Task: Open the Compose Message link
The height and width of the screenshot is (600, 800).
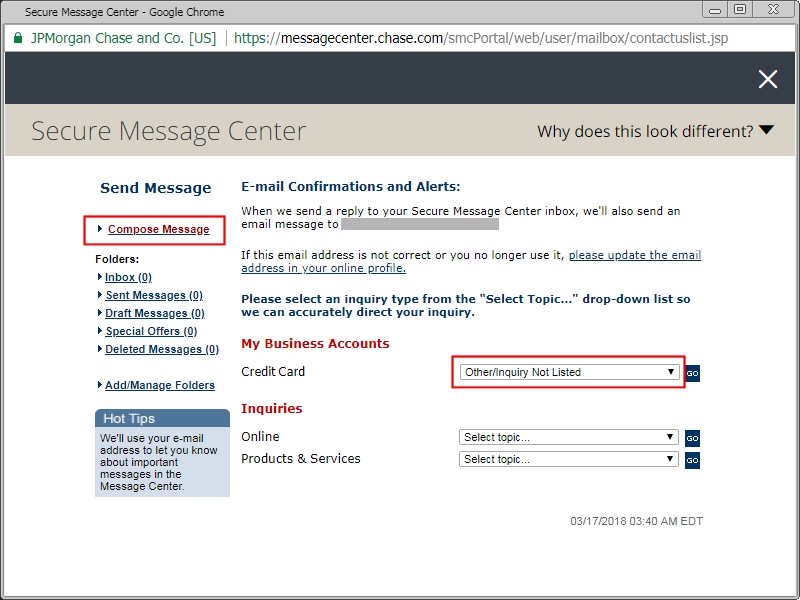Action: pos(158,229)
